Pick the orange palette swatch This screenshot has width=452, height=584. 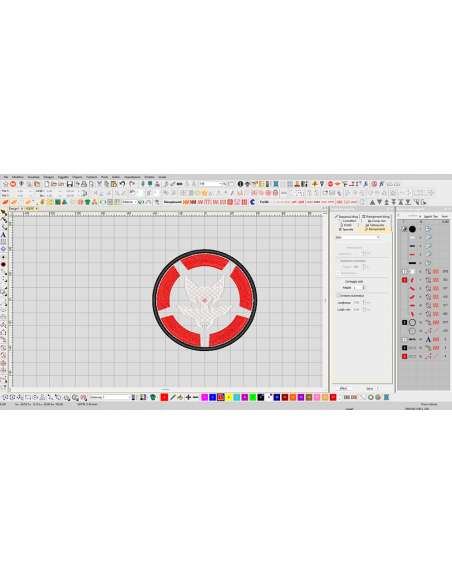pos(293,397)
